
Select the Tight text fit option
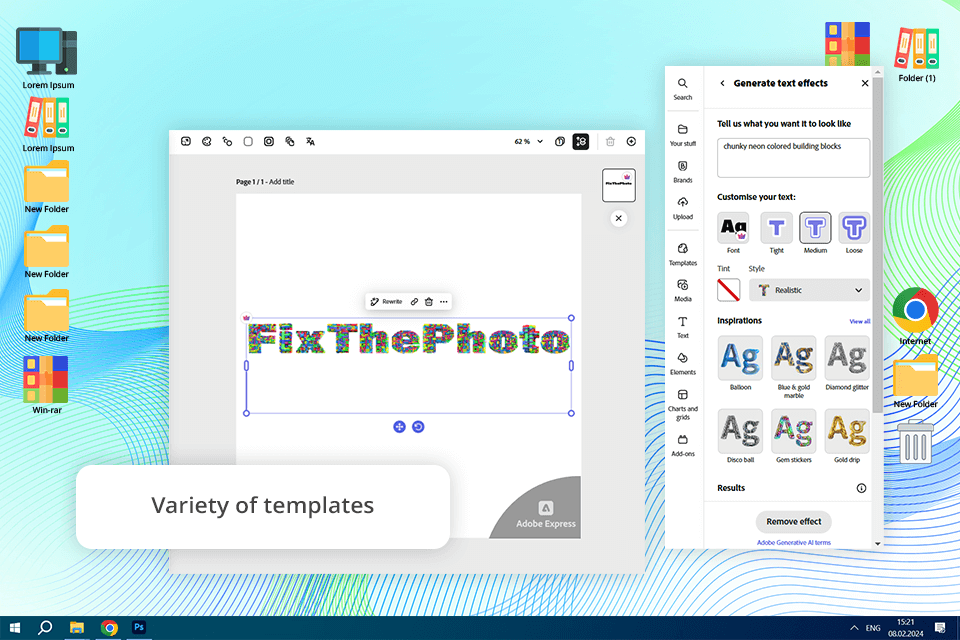(x=776, y=233)
